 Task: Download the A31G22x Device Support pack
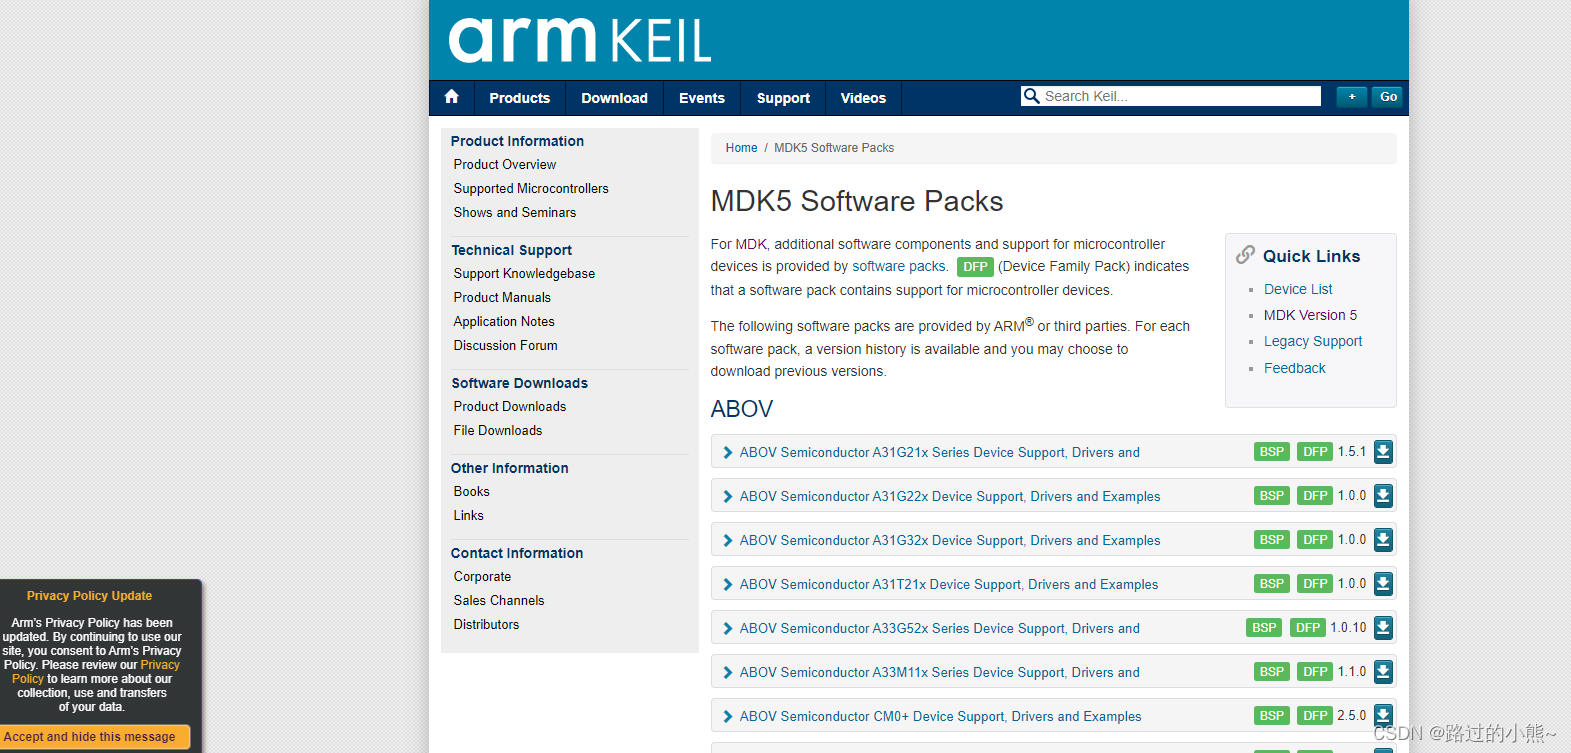click(x=1383, y=496)
